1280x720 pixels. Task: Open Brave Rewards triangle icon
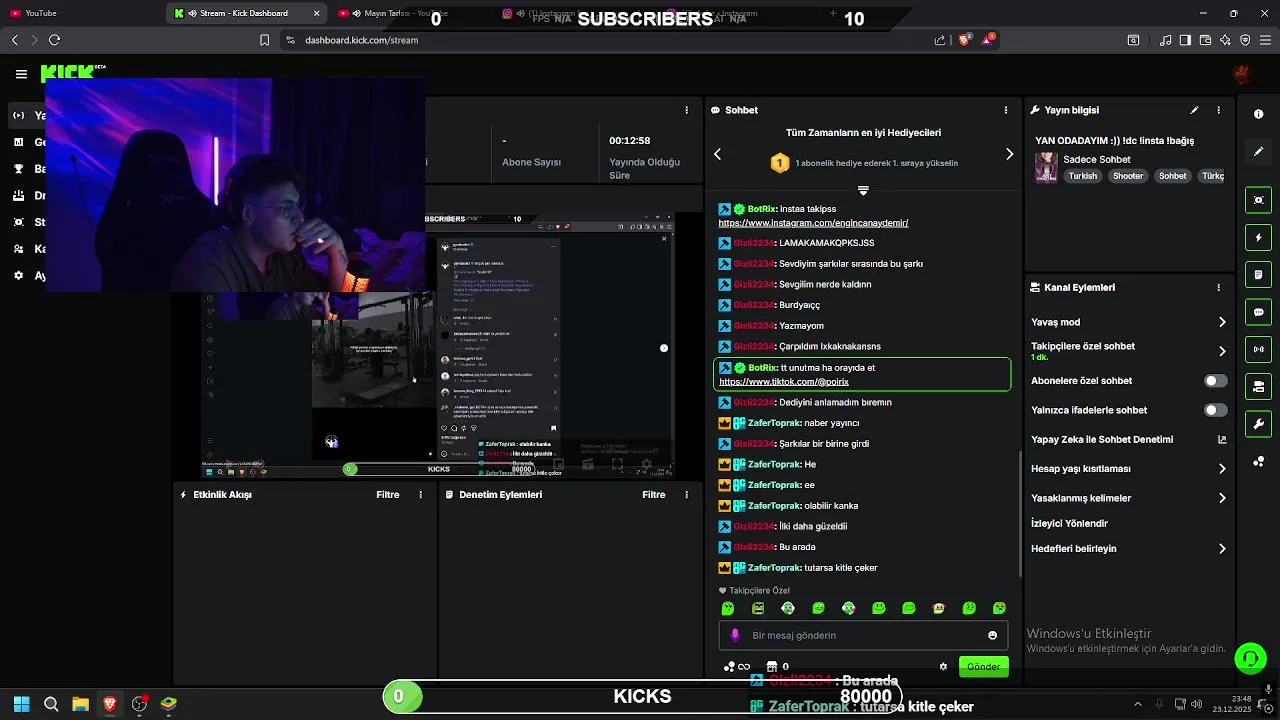point(988,40)
